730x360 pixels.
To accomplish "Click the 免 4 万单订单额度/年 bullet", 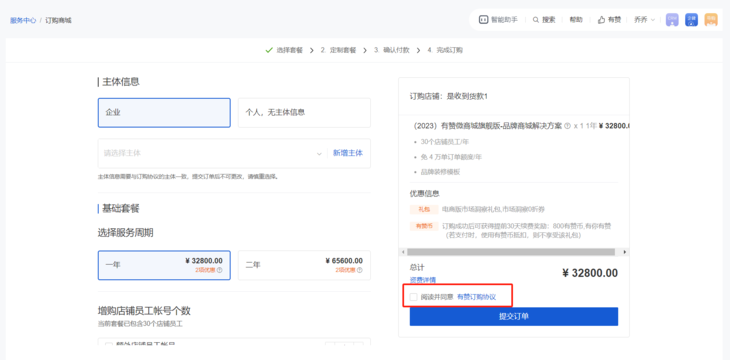I will [x=451, y=157].
